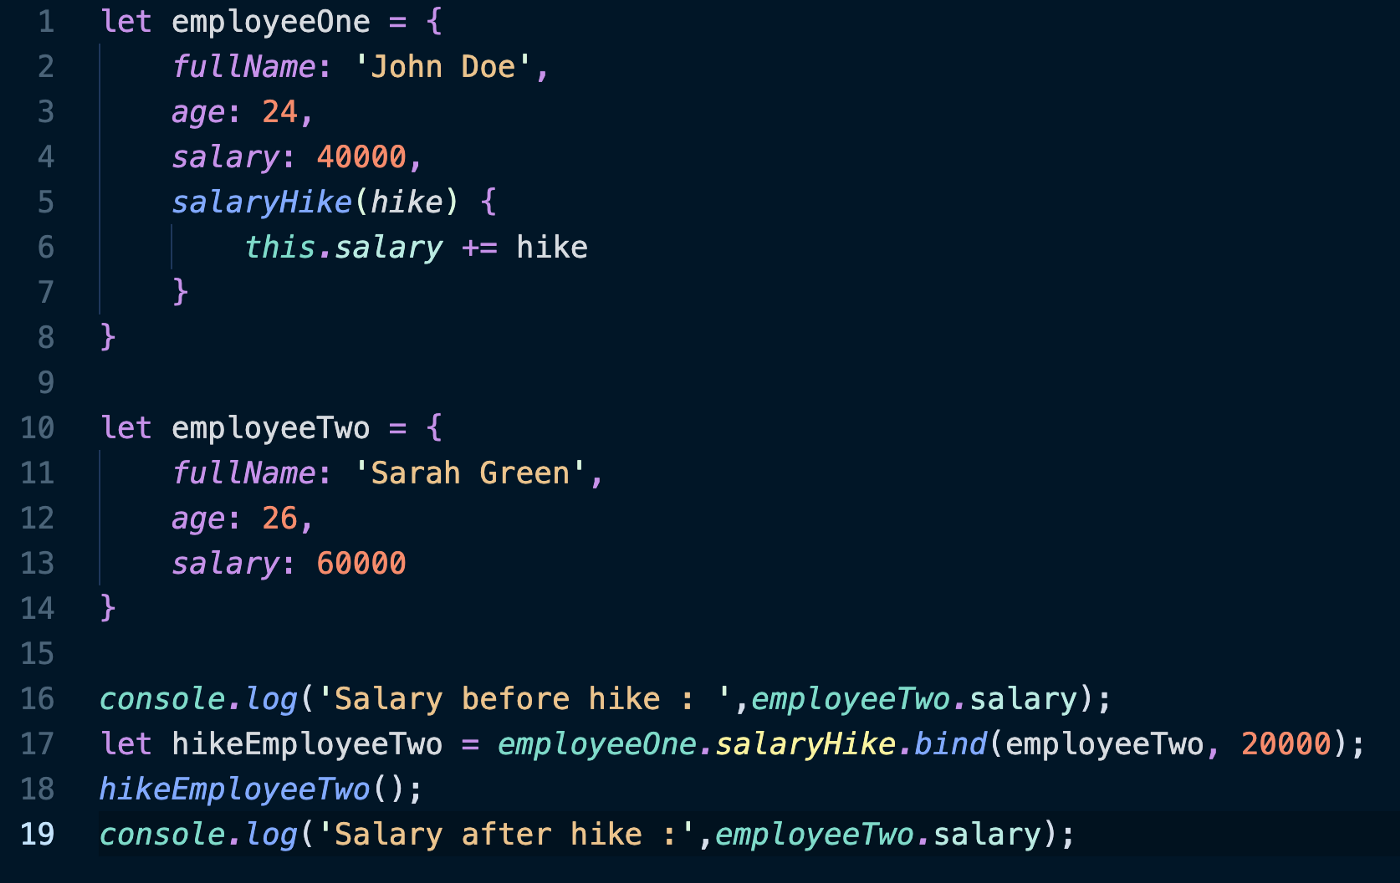
Task: Click the 'Salary before hike : ' string
Action: [525, 698]
